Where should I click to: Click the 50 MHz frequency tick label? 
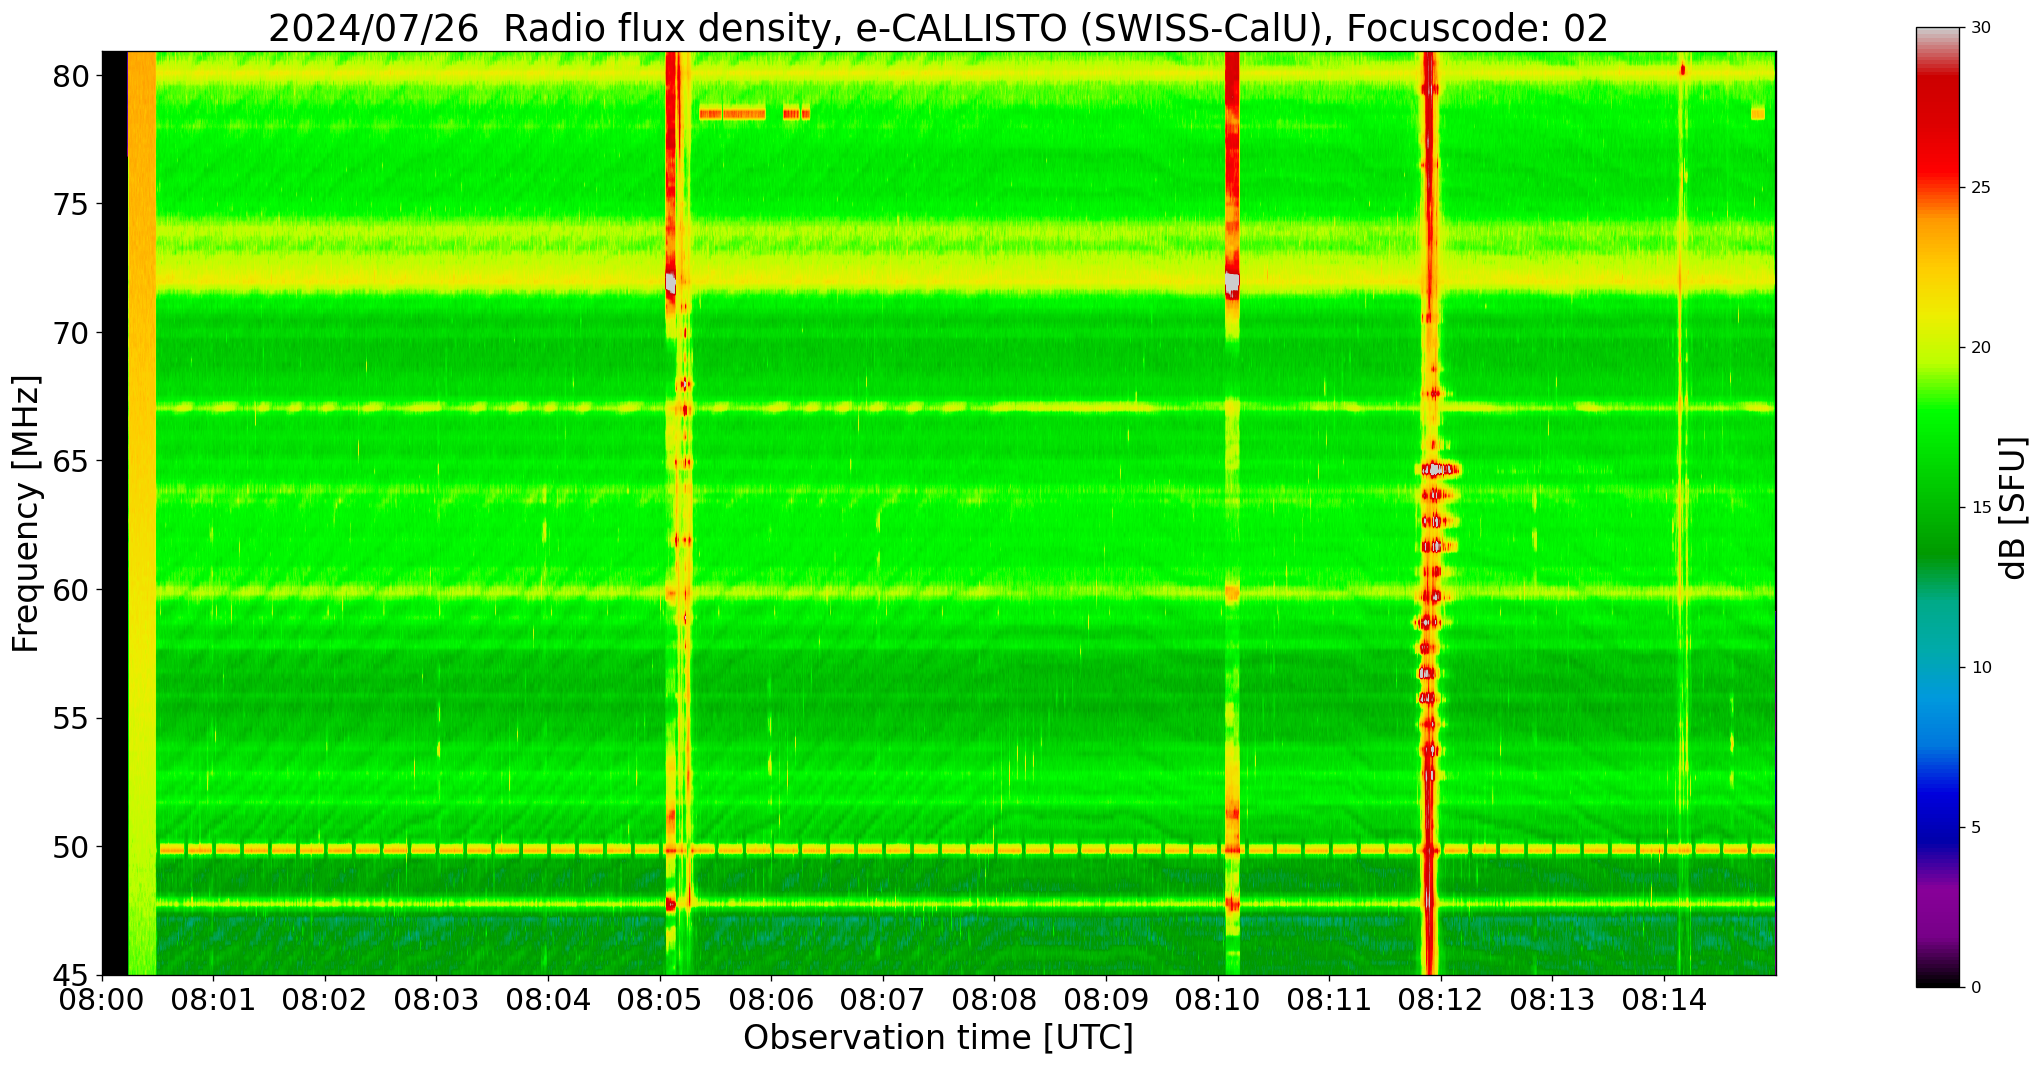point(71,847)
